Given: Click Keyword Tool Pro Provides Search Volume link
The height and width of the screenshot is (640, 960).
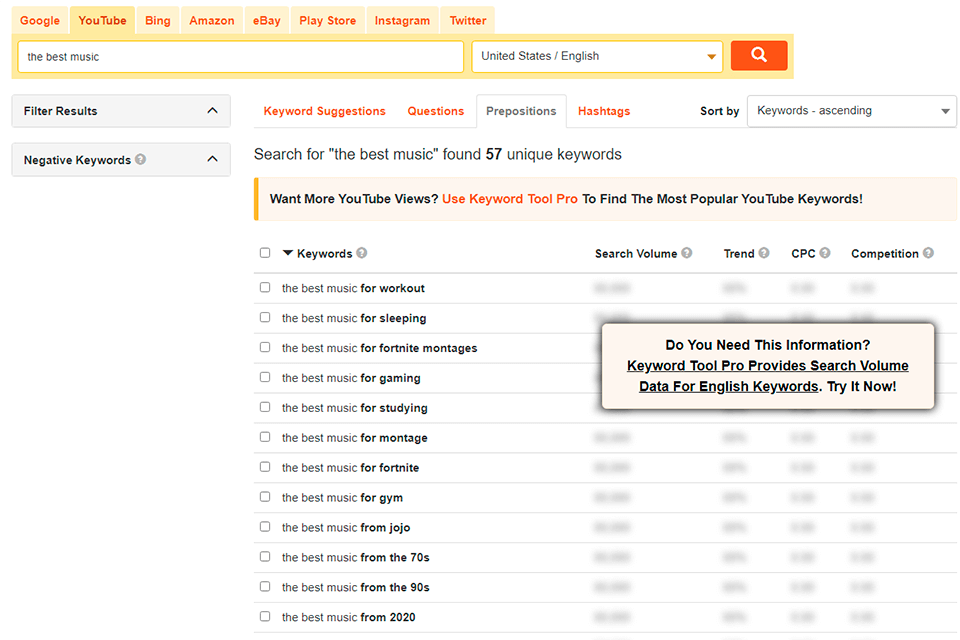Looking at the screenshot, I should click(x=767, y=366).
